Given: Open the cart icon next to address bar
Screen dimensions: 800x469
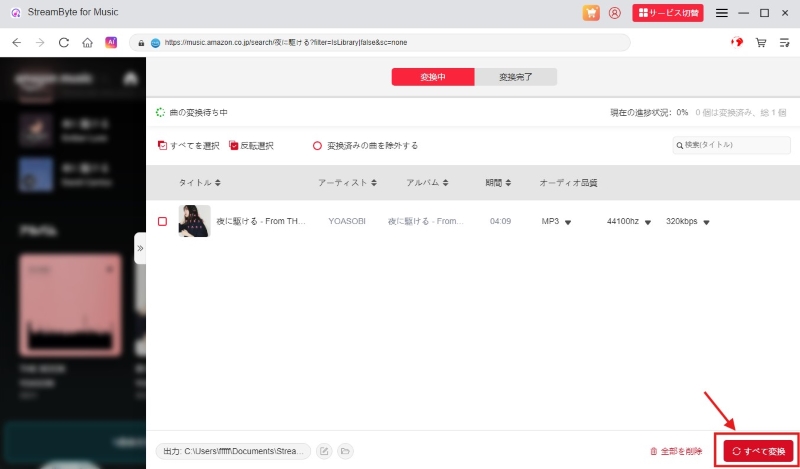Looking at the screenshot, I should point(761,43).
